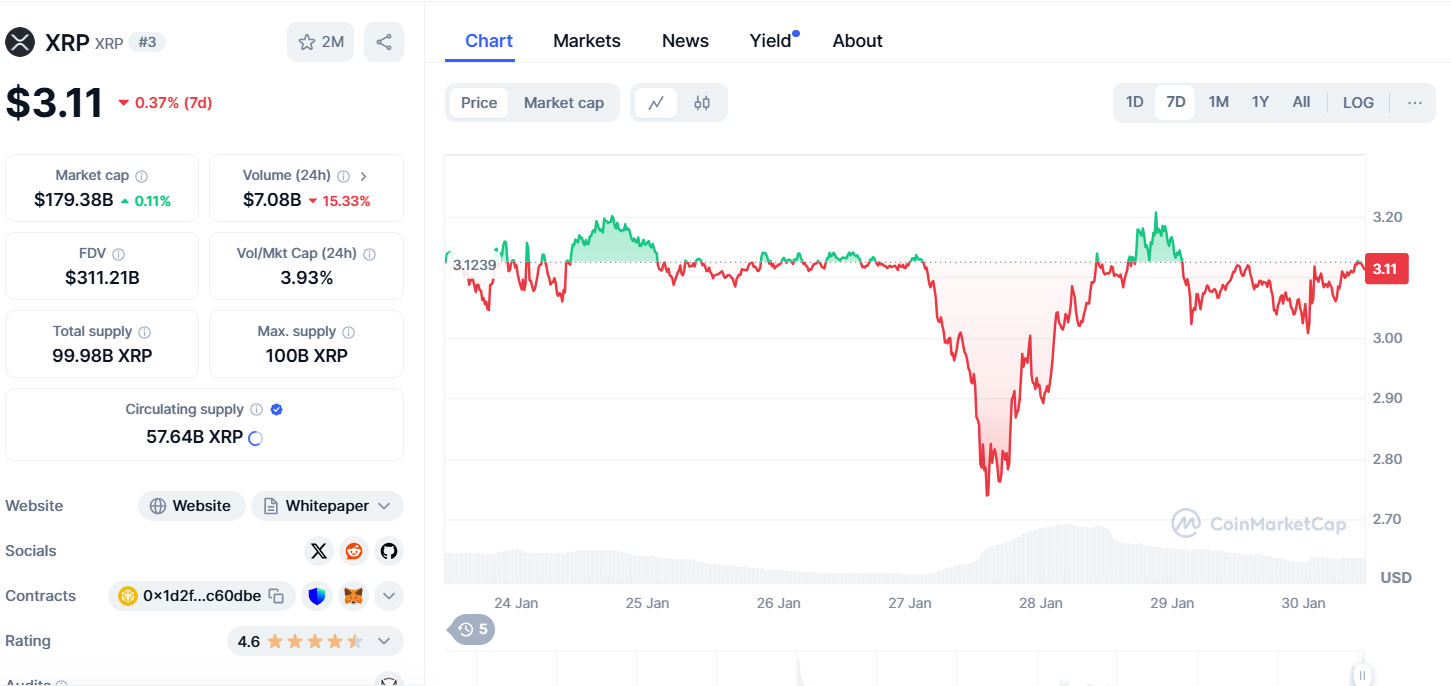The image size is (1451, 686).
Task: Open XRP's X (Twitter) social link
Action: [x=319, y=551]
